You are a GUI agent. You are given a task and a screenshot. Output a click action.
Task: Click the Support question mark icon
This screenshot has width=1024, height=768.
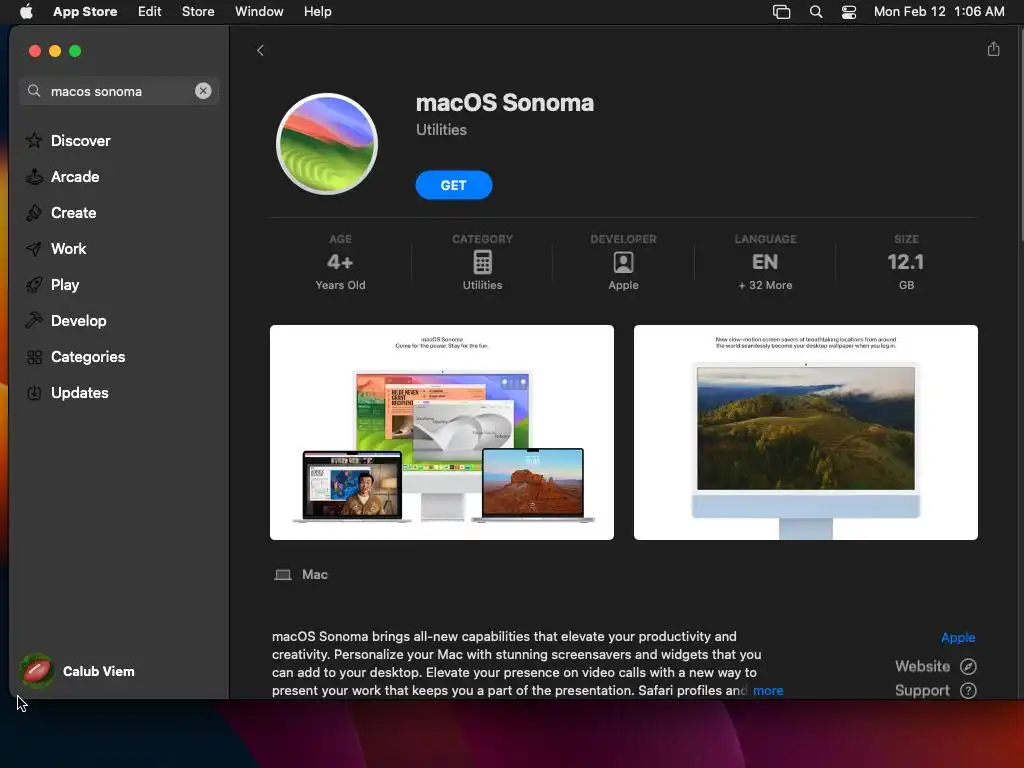tap(968, 690)
